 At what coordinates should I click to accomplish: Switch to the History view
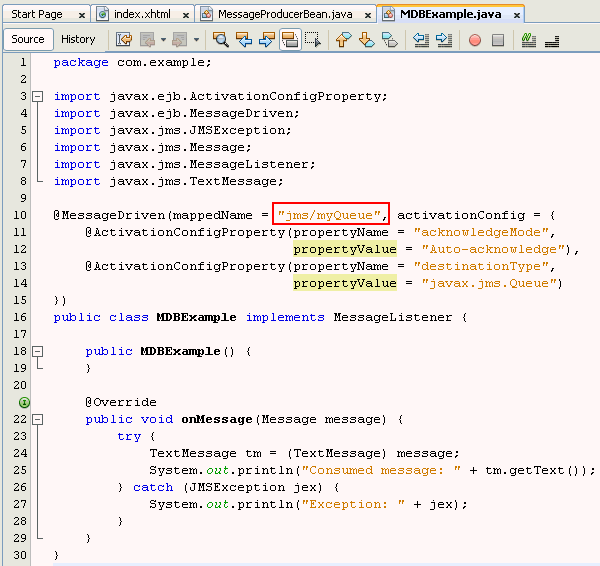coord(78,39)
